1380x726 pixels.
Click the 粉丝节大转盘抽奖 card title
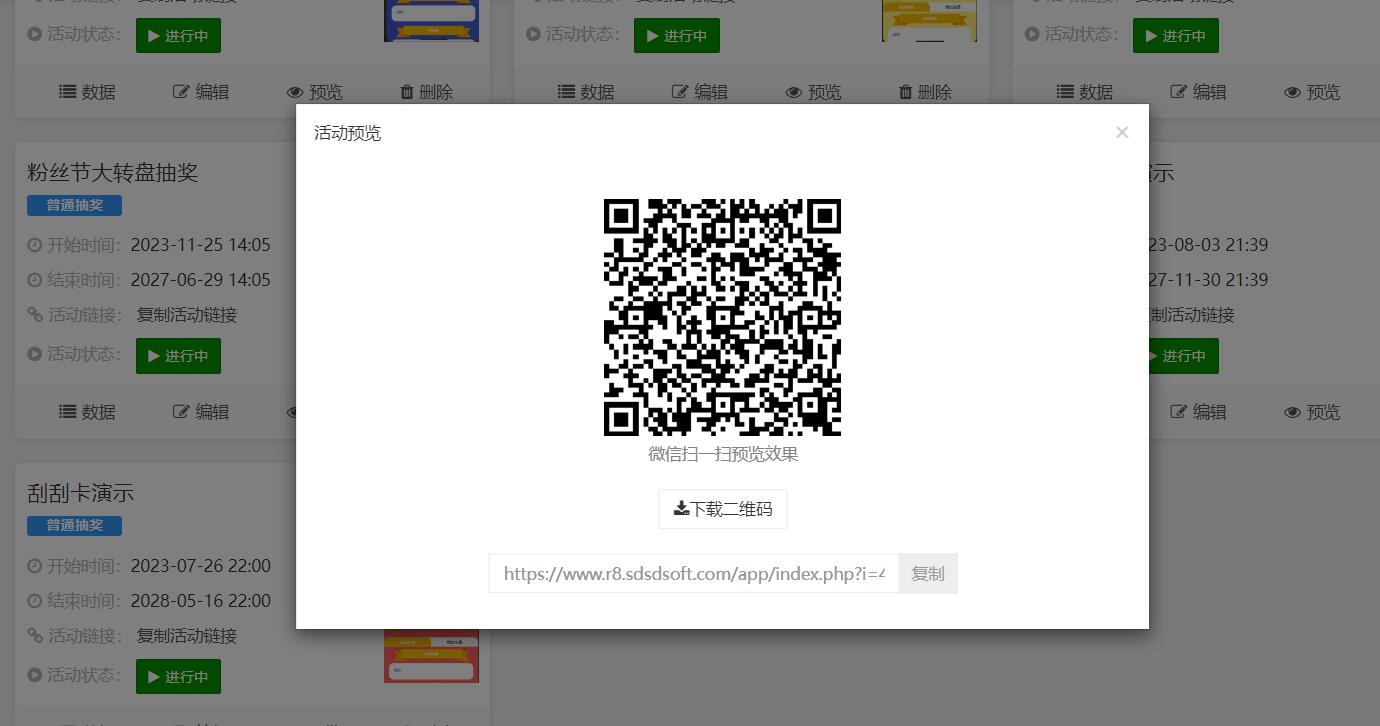pos(113,173)
